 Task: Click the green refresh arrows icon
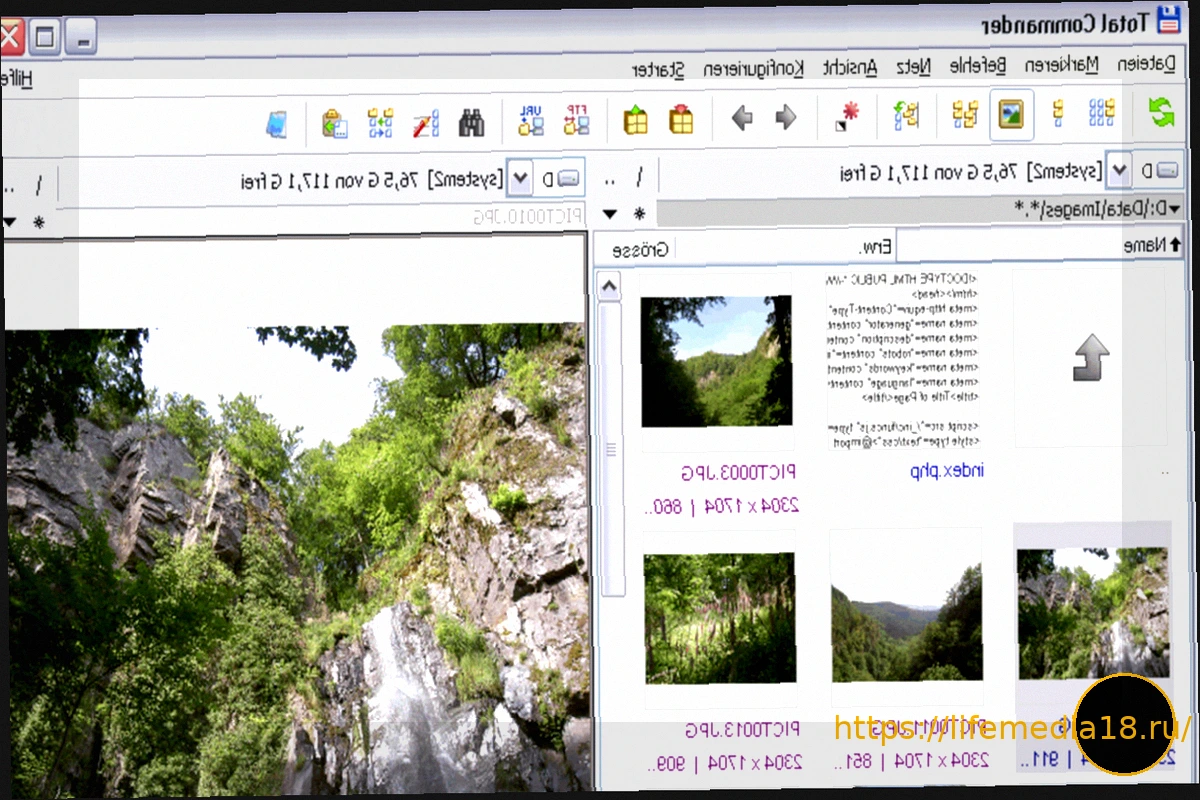click(1161, 112)
